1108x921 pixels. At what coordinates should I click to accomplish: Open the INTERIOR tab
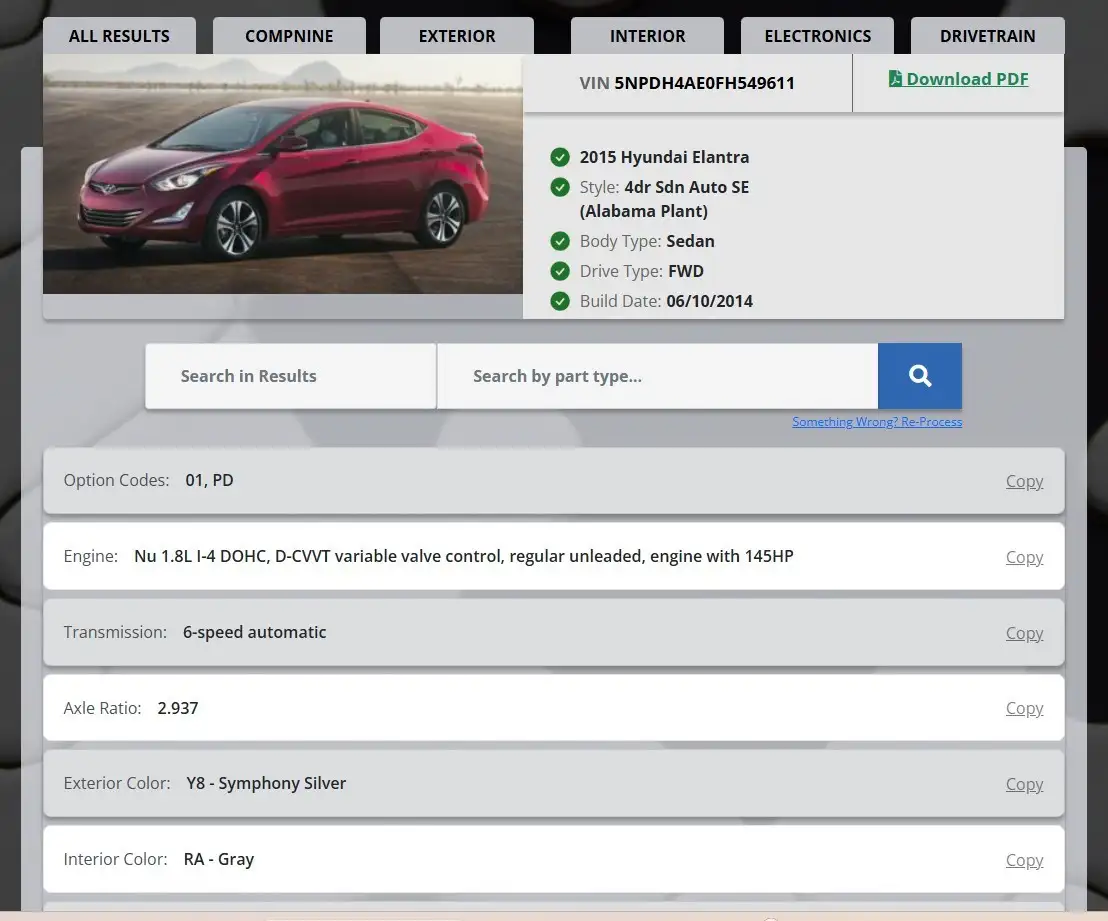(647, 36)
